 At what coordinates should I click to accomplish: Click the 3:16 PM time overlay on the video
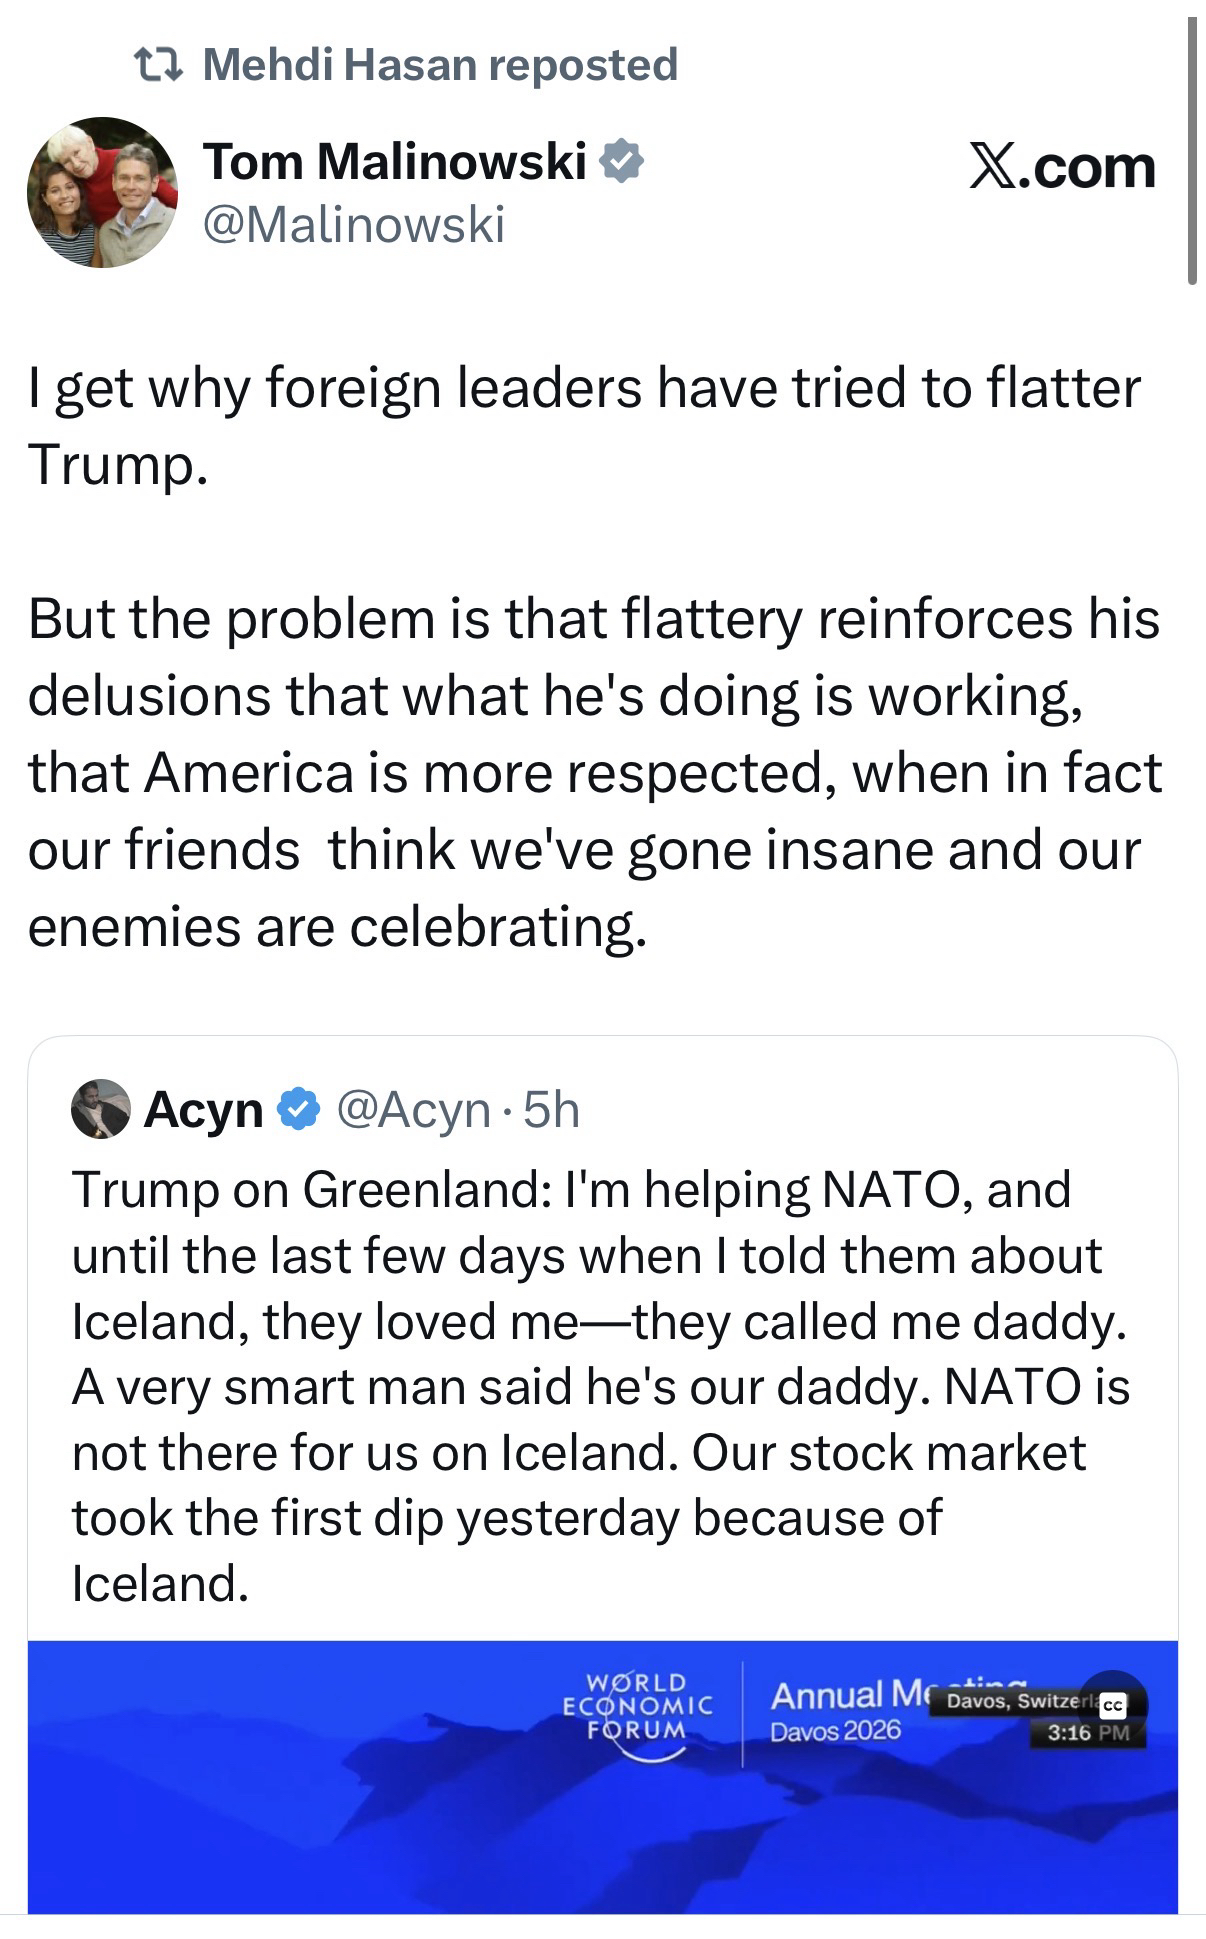[x=1087, y=1733]
